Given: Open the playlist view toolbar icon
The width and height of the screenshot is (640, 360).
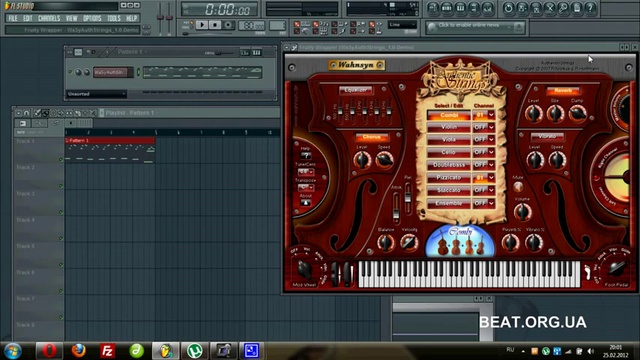Looking at the screenshot, I should (x=433, y=8).
